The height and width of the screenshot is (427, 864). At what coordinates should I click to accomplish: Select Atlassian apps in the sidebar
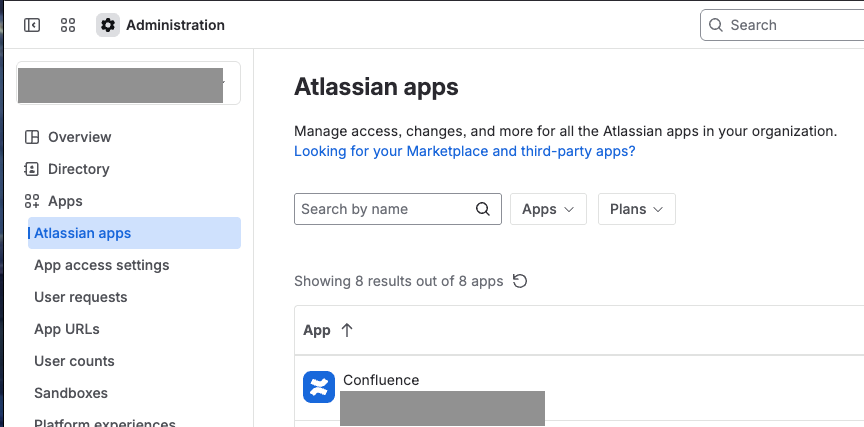134,233
